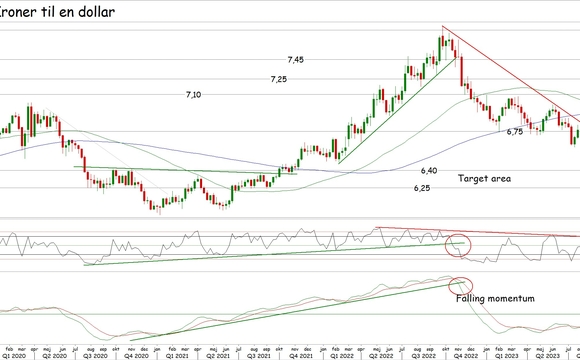
Task: Click the 6,75 support level label
Action: click(x=515, y=132)
